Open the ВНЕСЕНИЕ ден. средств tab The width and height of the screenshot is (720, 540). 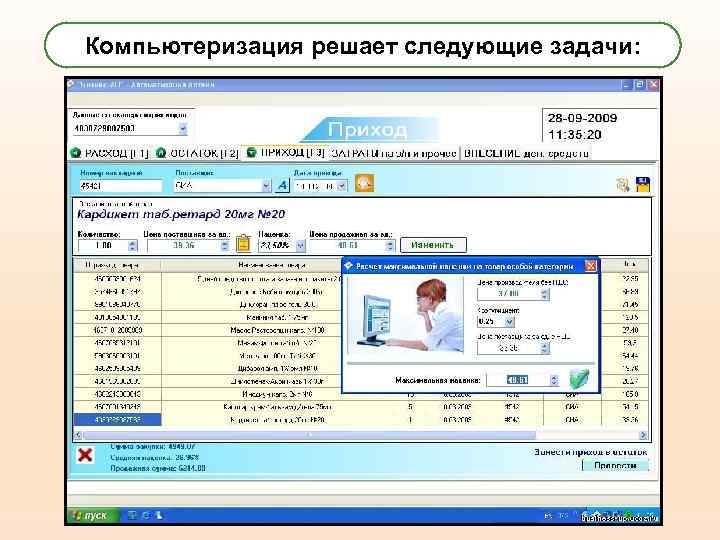(x=526, y=153)
